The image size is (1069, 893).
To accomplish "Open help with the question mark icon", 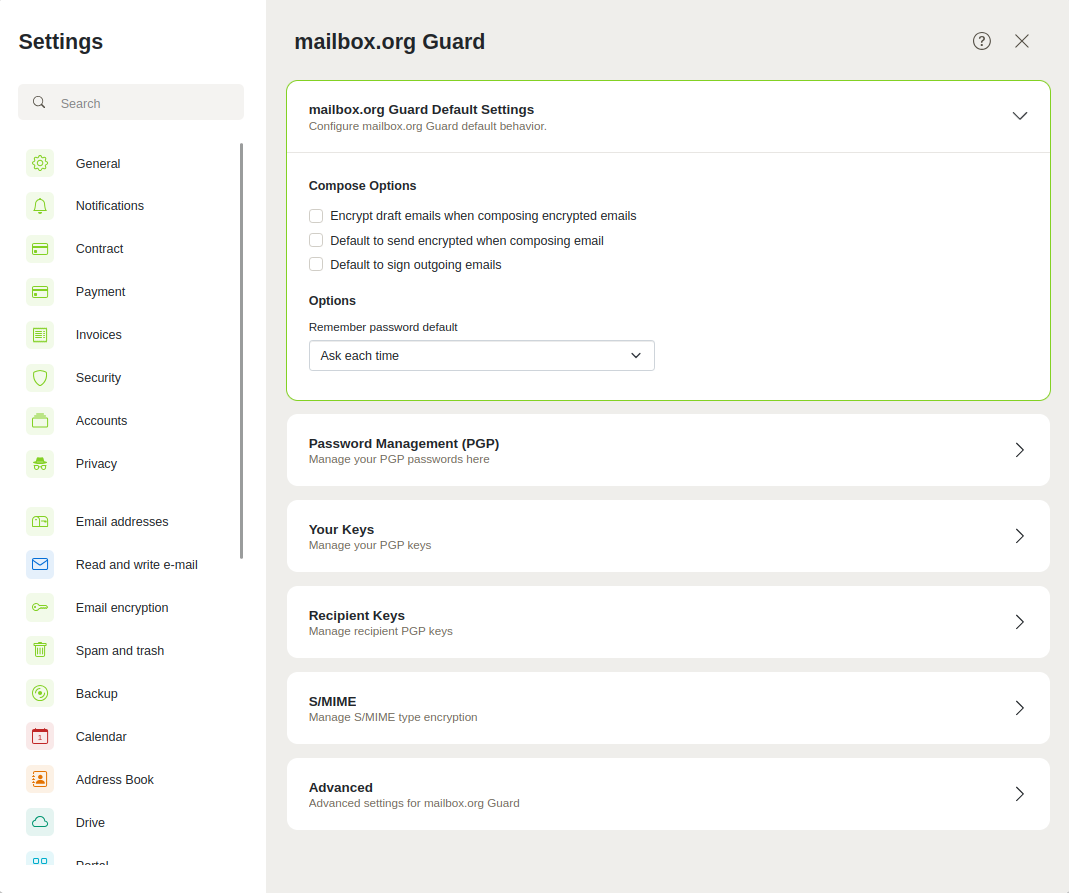I will click(x=982, y=41).
